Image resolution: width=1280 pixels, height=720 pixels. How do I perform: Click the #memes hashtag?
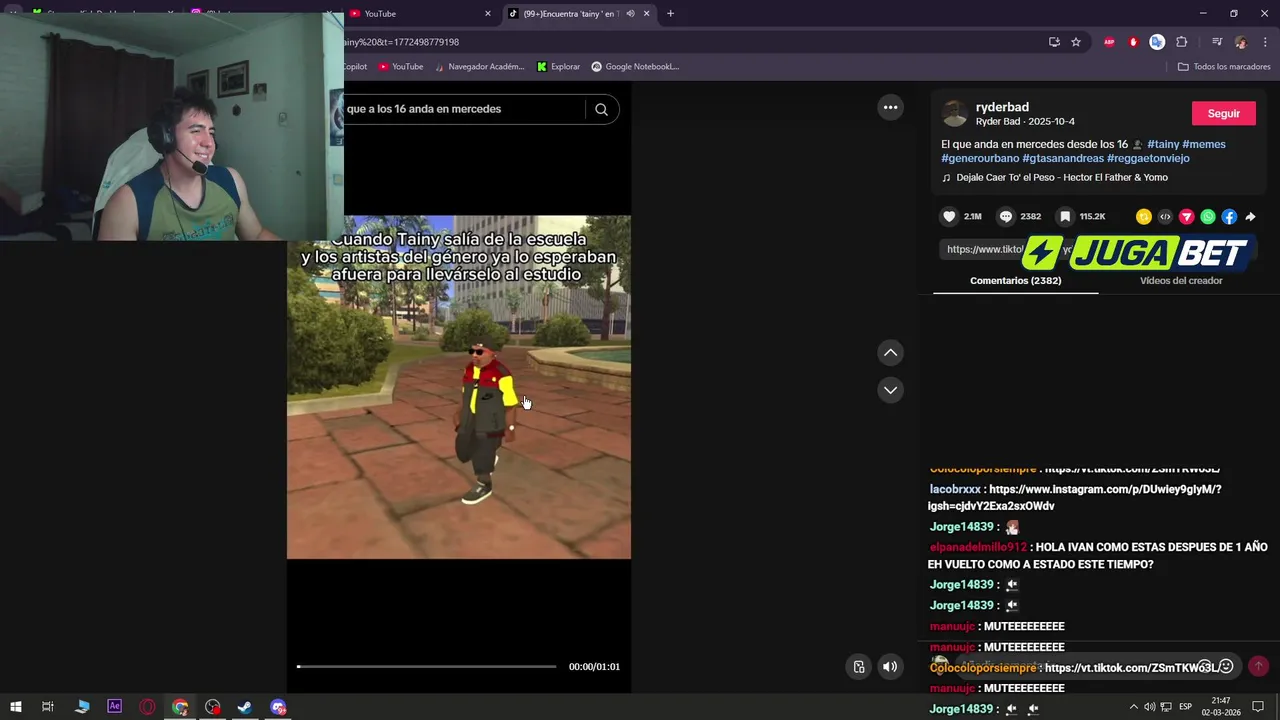pos(1204,144)
